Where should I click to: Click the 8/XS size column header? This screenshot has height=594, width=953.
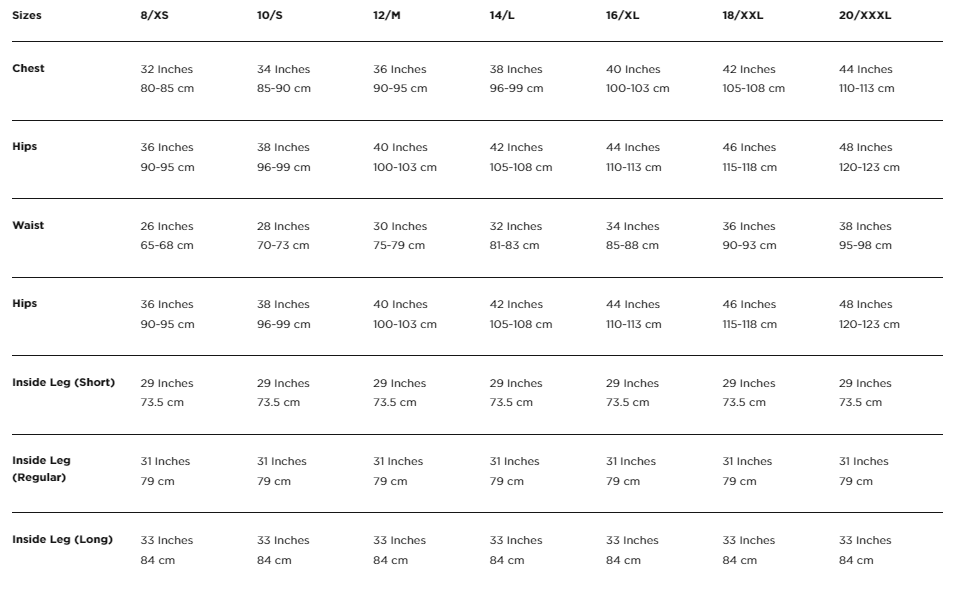[x=154, y=15]
